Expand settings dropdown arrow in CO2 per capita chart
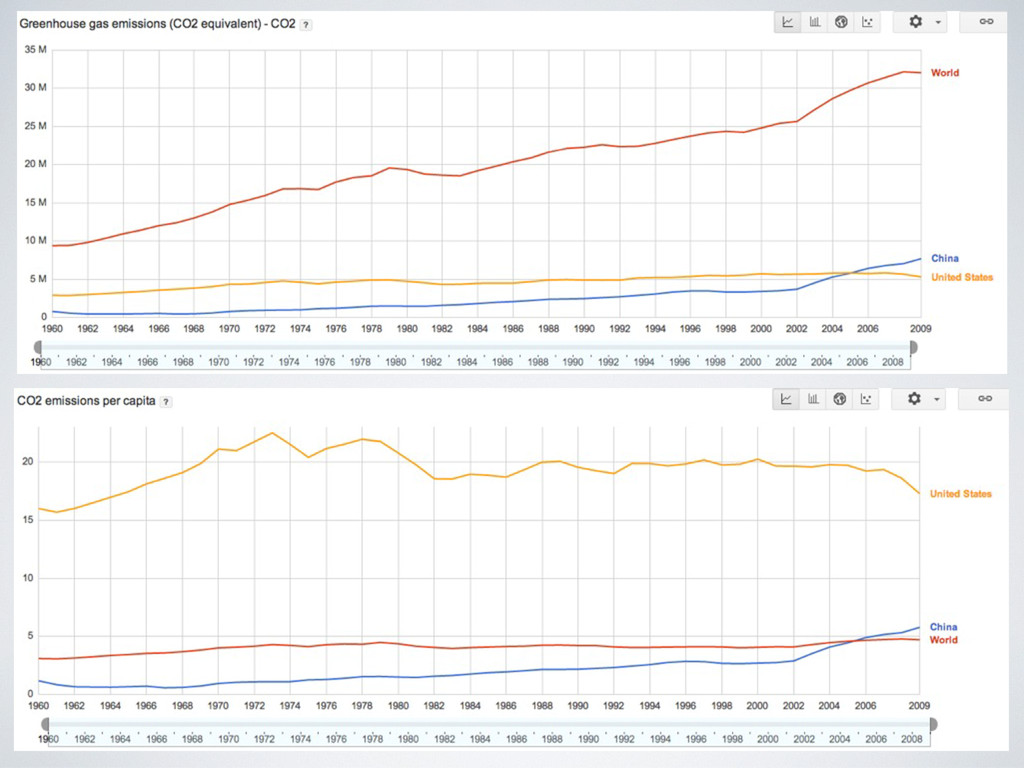1024x768 pixels. (x=936, y=399)
